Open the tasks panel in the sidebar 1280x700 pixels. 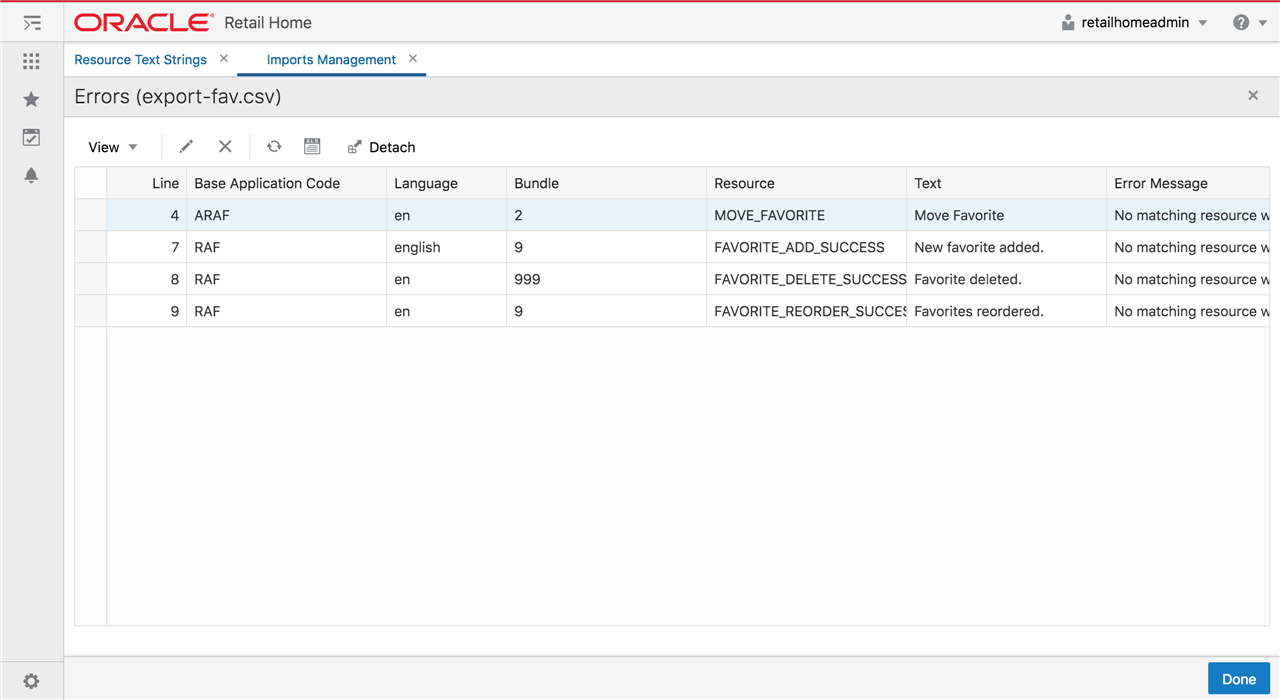point(31,137)
